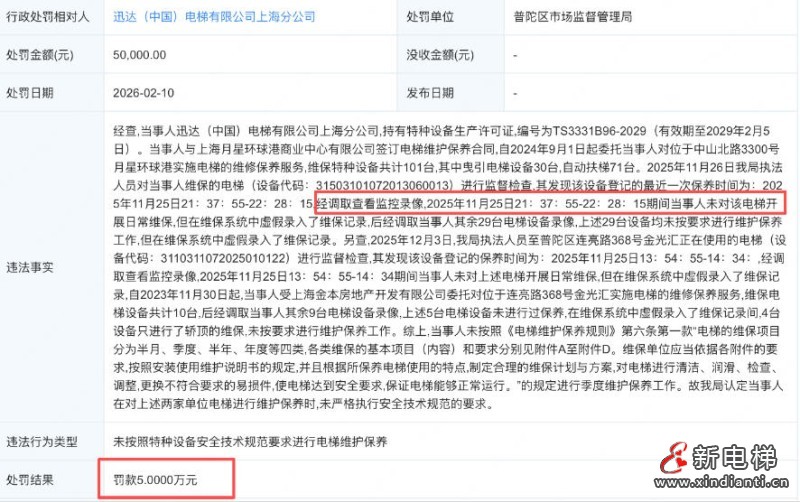
Task: Click the 发布日期 label
Action: click(430, 93)
